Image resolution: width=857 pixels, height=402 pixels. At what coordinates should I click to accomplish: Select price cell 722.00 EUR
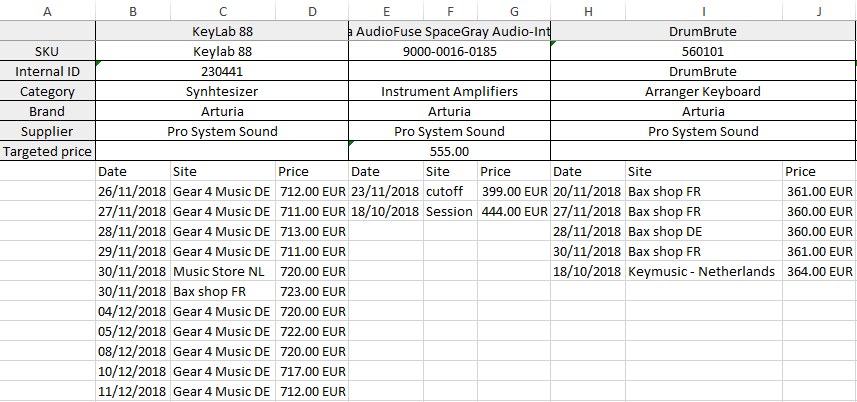312,332
